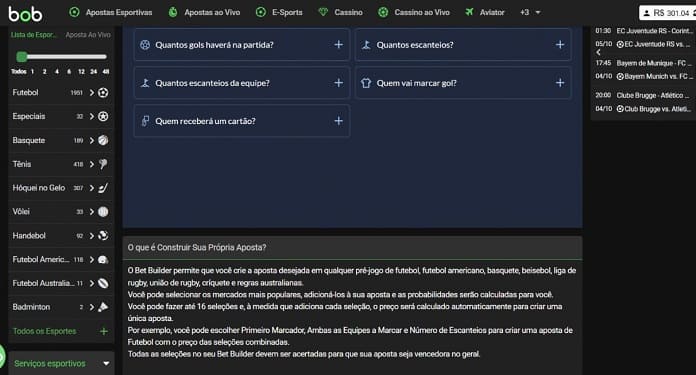Open Todos os Esportes link
The height and width of the screenshot is (375, 696).
(x=44, y=331)
